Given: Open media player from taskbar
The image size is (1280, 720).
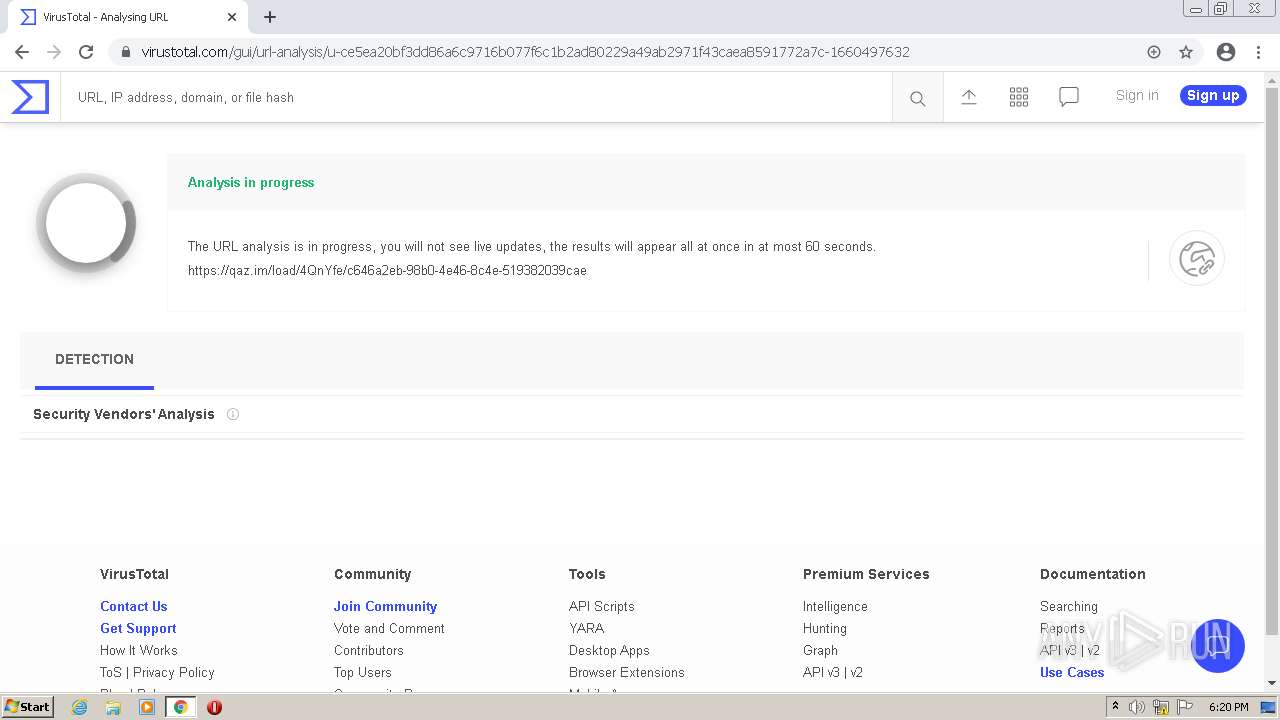Looking at the screenshot, I should pyautogui.click(x=147, y=707).
